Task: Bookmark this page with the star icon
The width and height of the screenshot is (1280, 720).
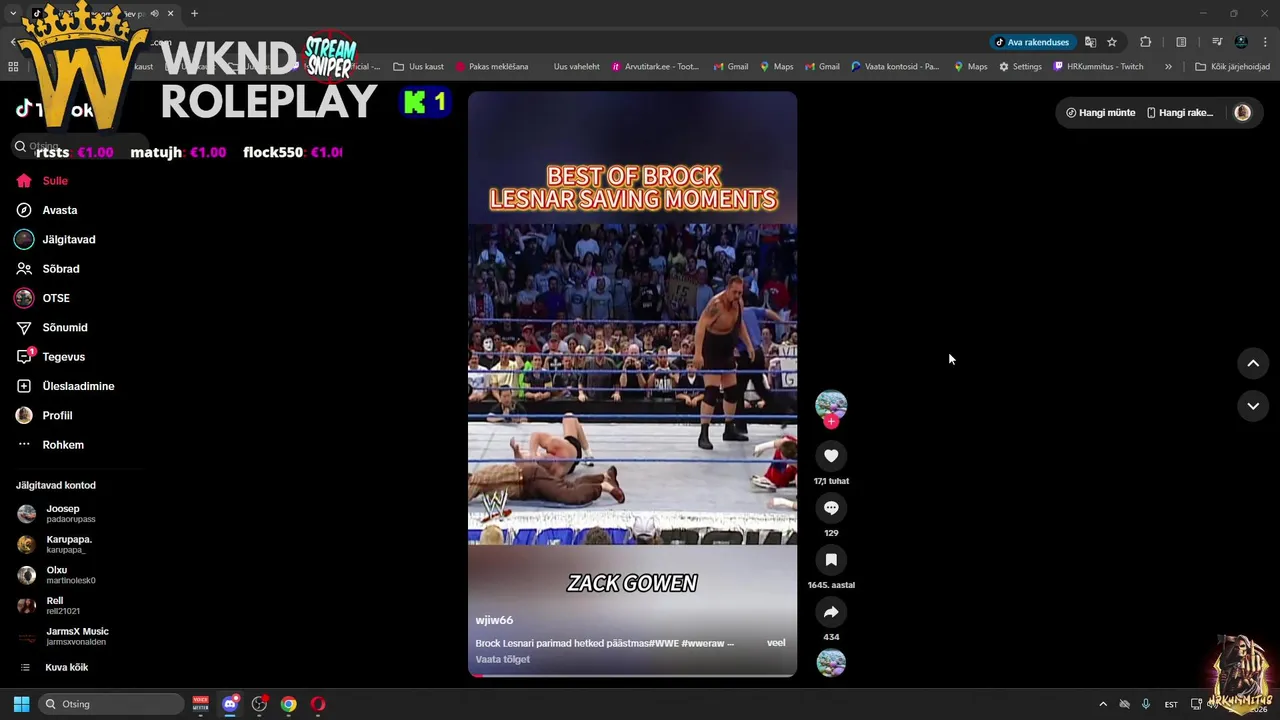Action: pyautogui.click(x=1111, y=42)
